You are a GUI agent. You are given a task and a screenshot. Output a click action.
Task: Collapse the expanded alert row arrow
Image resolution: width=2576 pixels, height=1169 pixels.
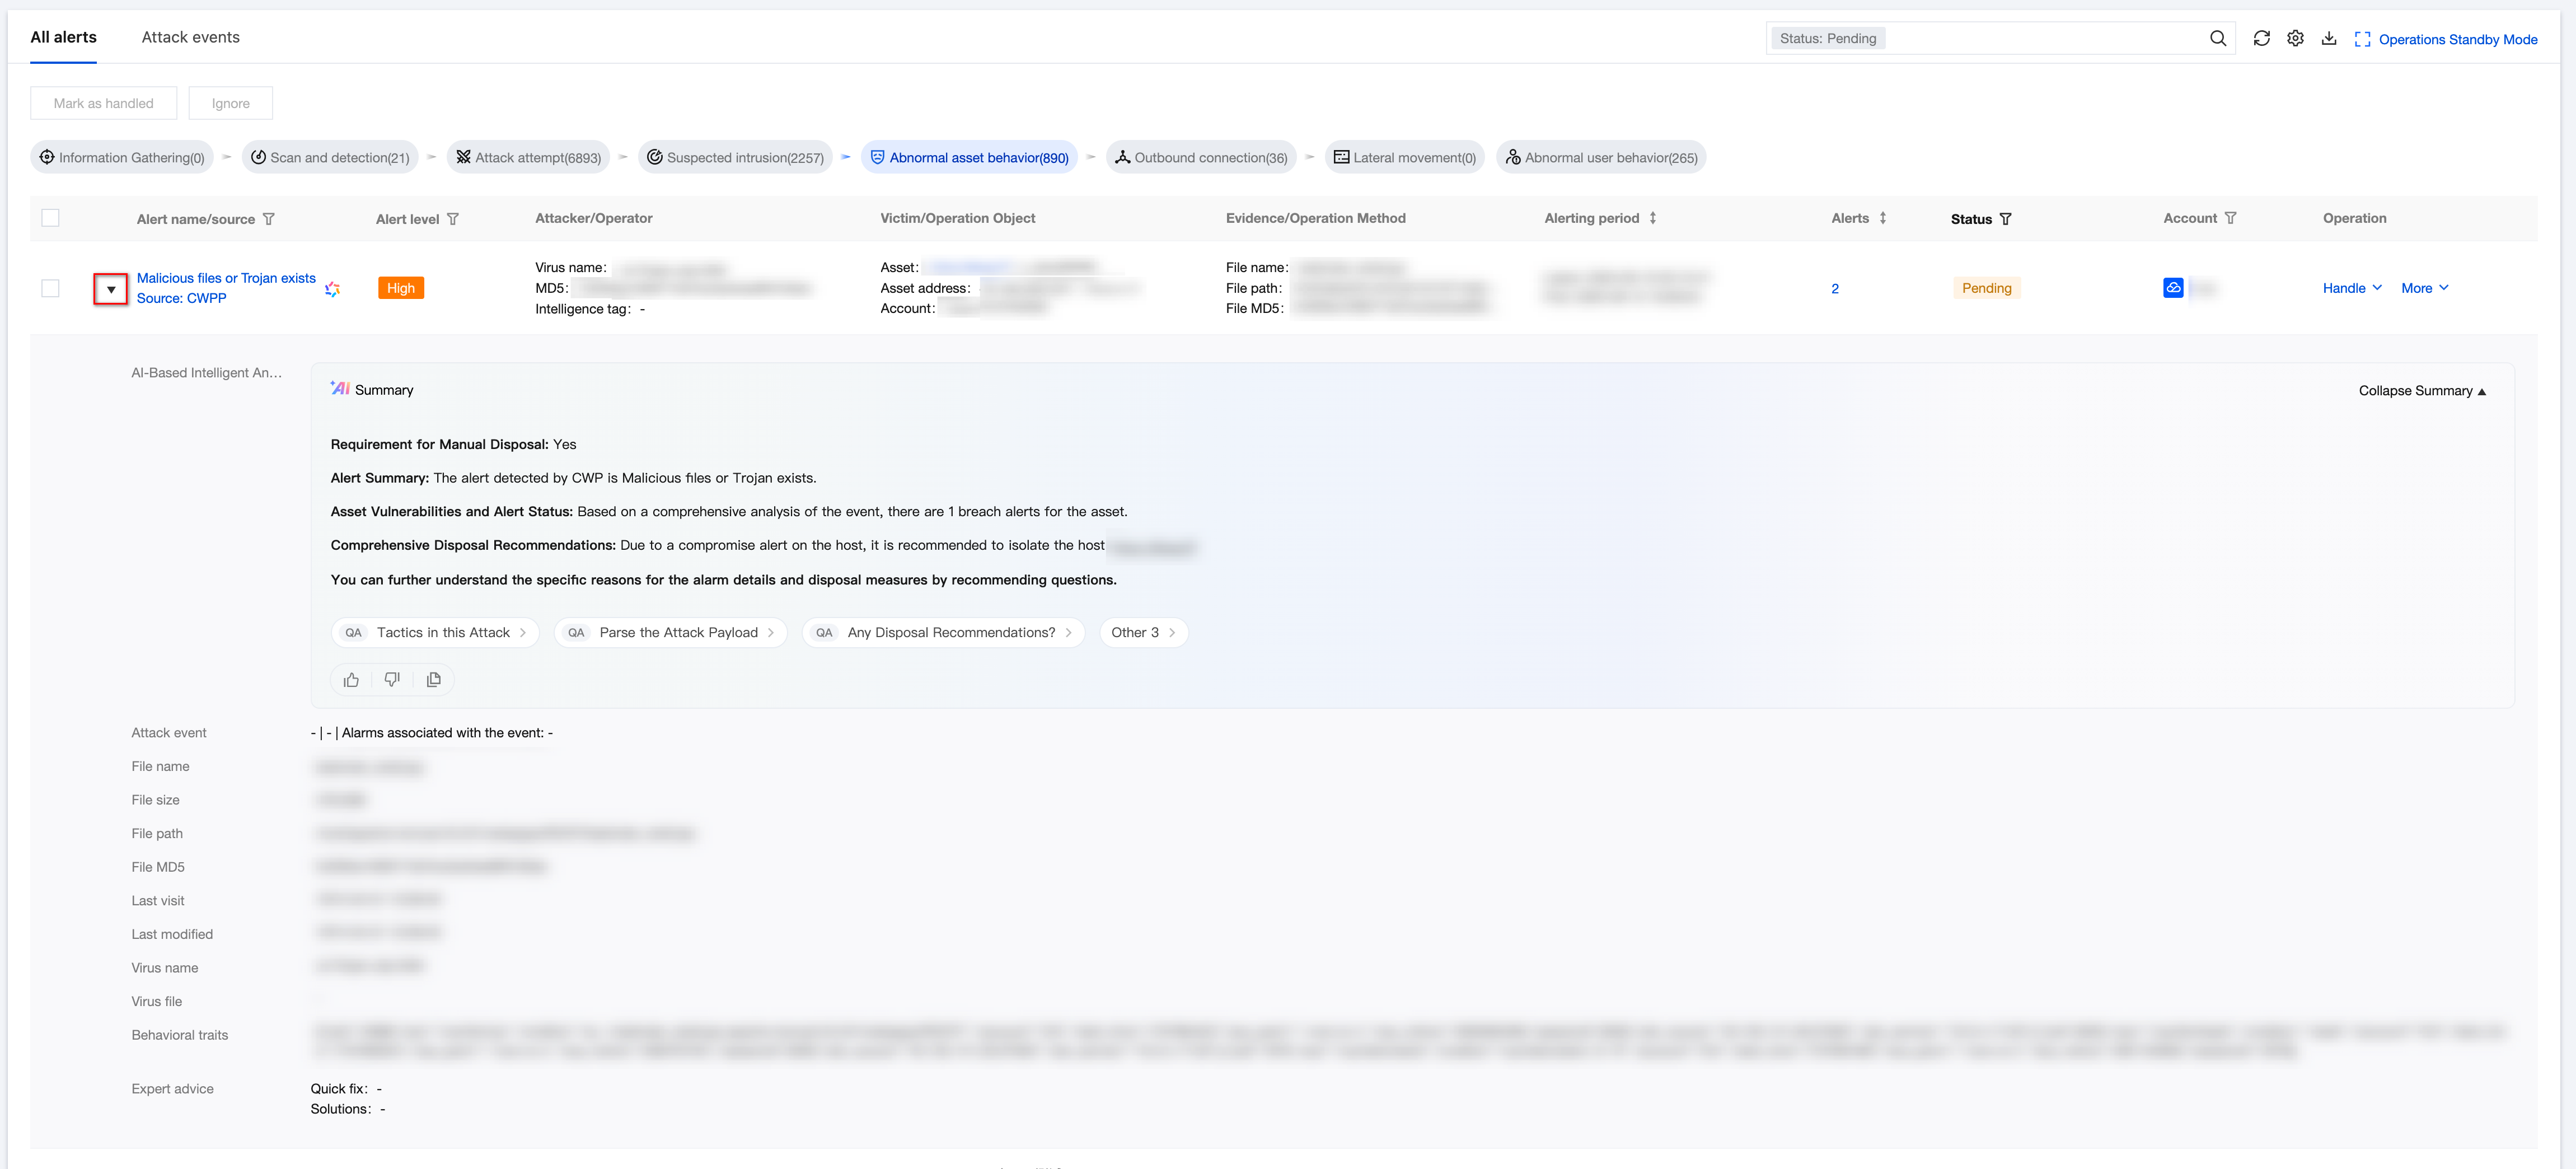click(111, 289)
